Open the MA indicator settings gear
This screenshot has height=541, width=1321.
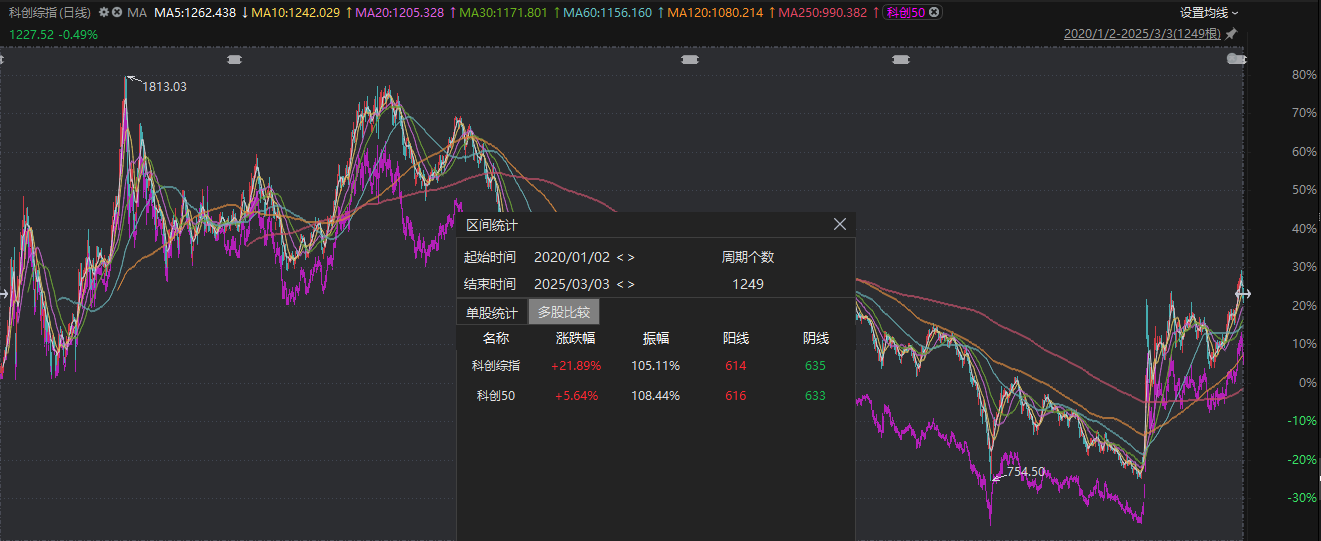pyautogui.click(x=104, y=13)
